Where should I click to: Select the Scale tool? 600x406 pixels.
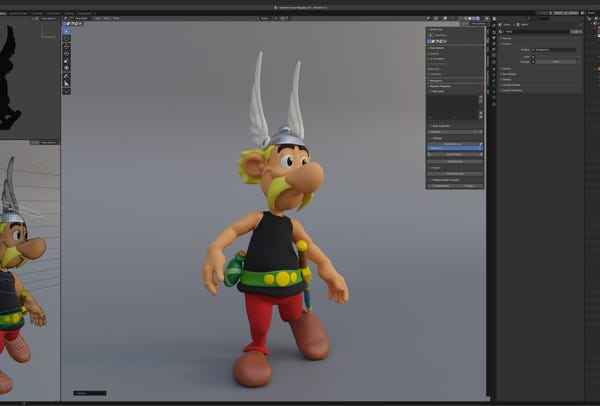pyautogui.click(x=67, y=61)
